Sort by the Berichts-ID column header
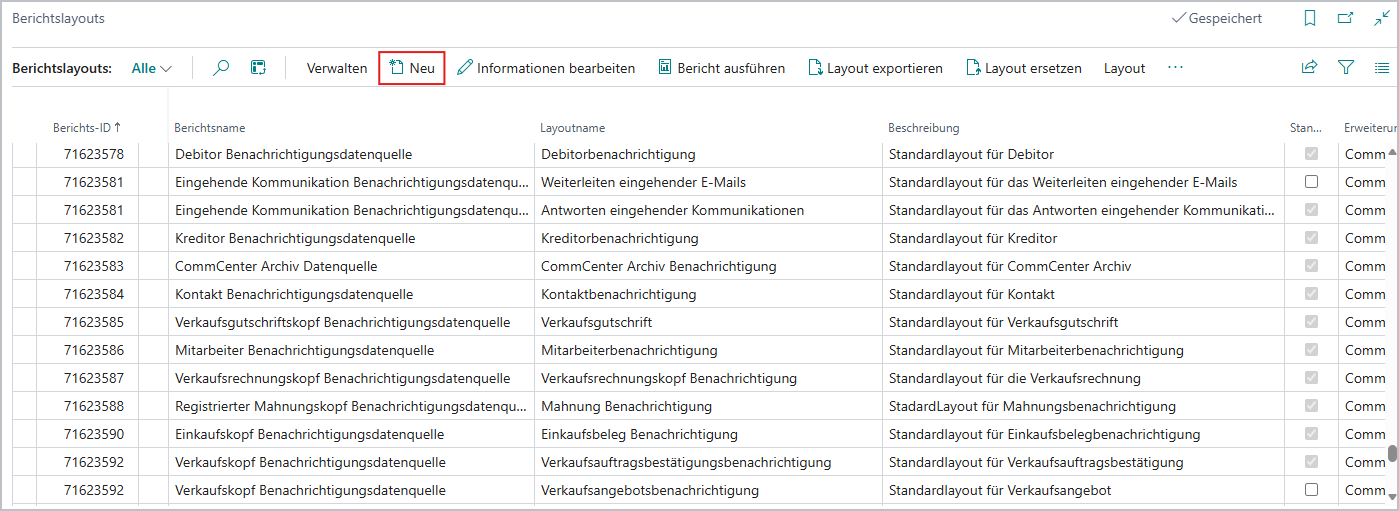Screen dimensions: 1399x511 [x=87, y=128]
